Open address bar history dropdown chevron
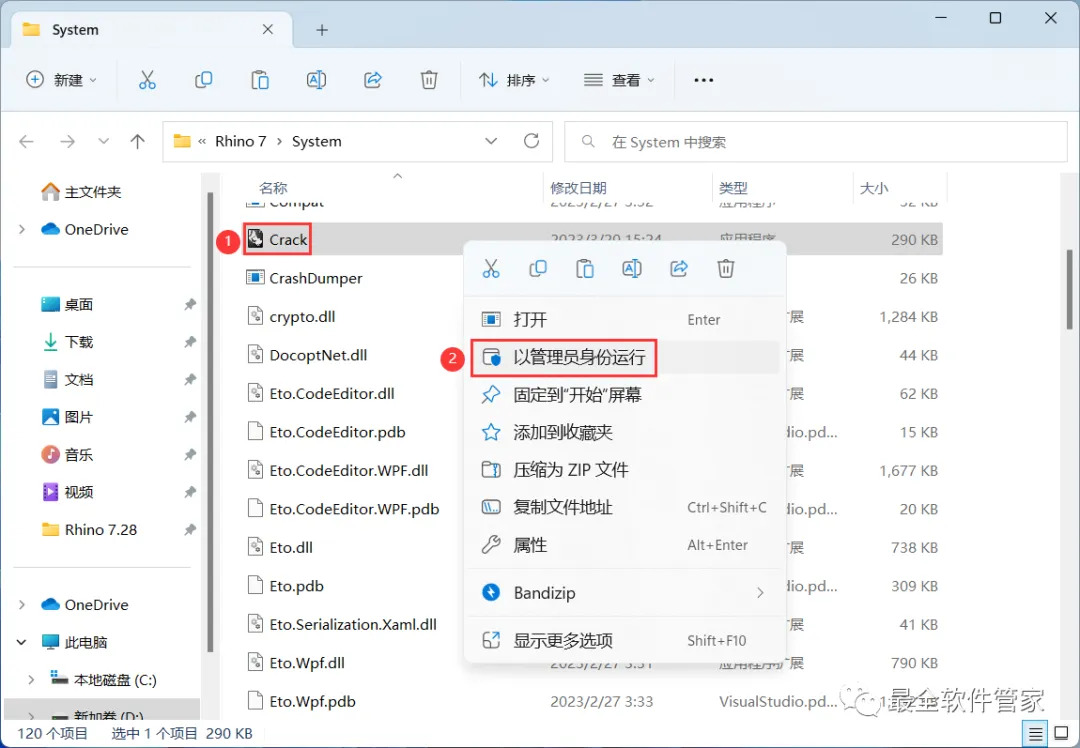1080x748 pixels. [x=491, y=141]
